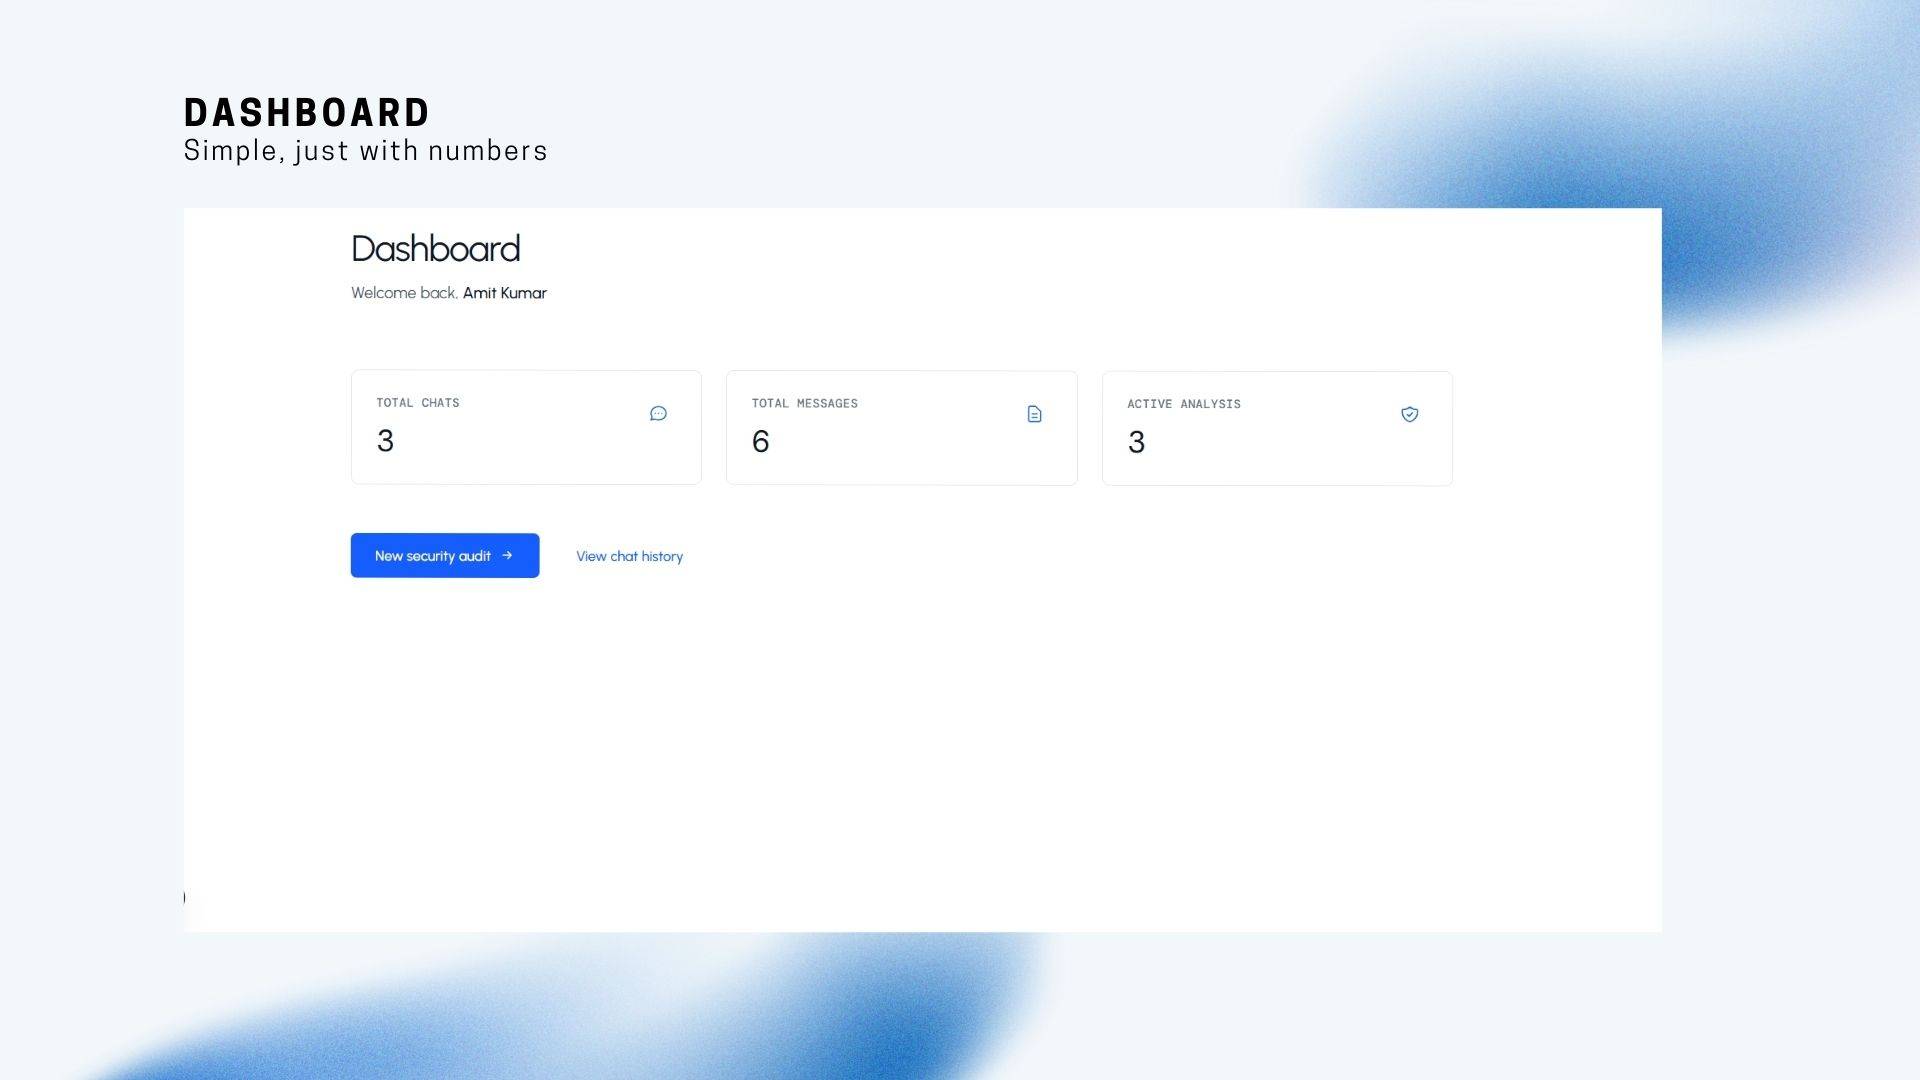Click the TOTAL MESSAGES label
Image resolution: width=1920 pixels, height=1080 pixels.
pos(804,404)
